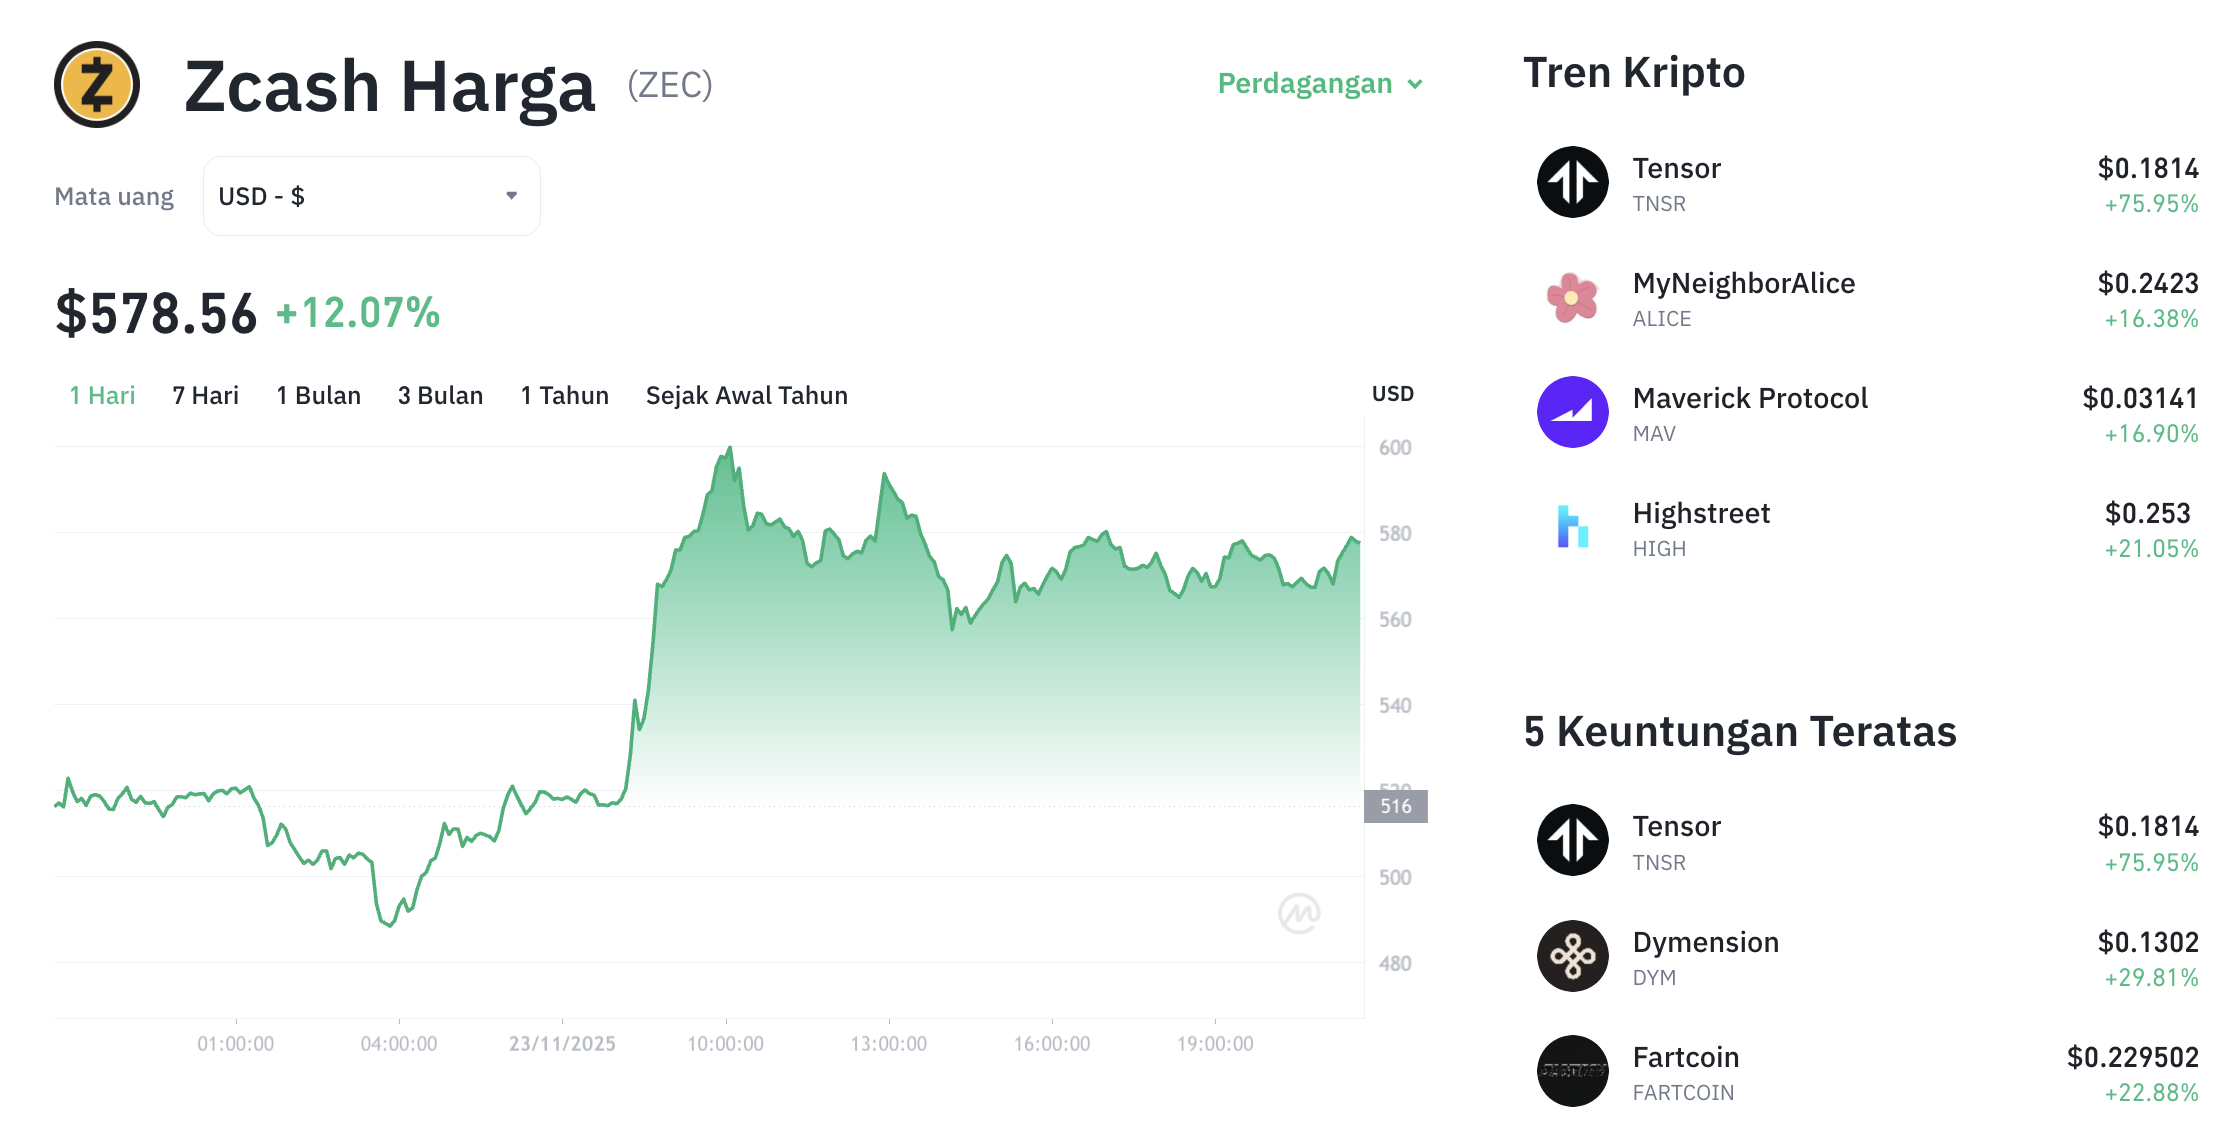Click the Fartcoin icon
2220x1132 pixels.
(1572, 1071)
